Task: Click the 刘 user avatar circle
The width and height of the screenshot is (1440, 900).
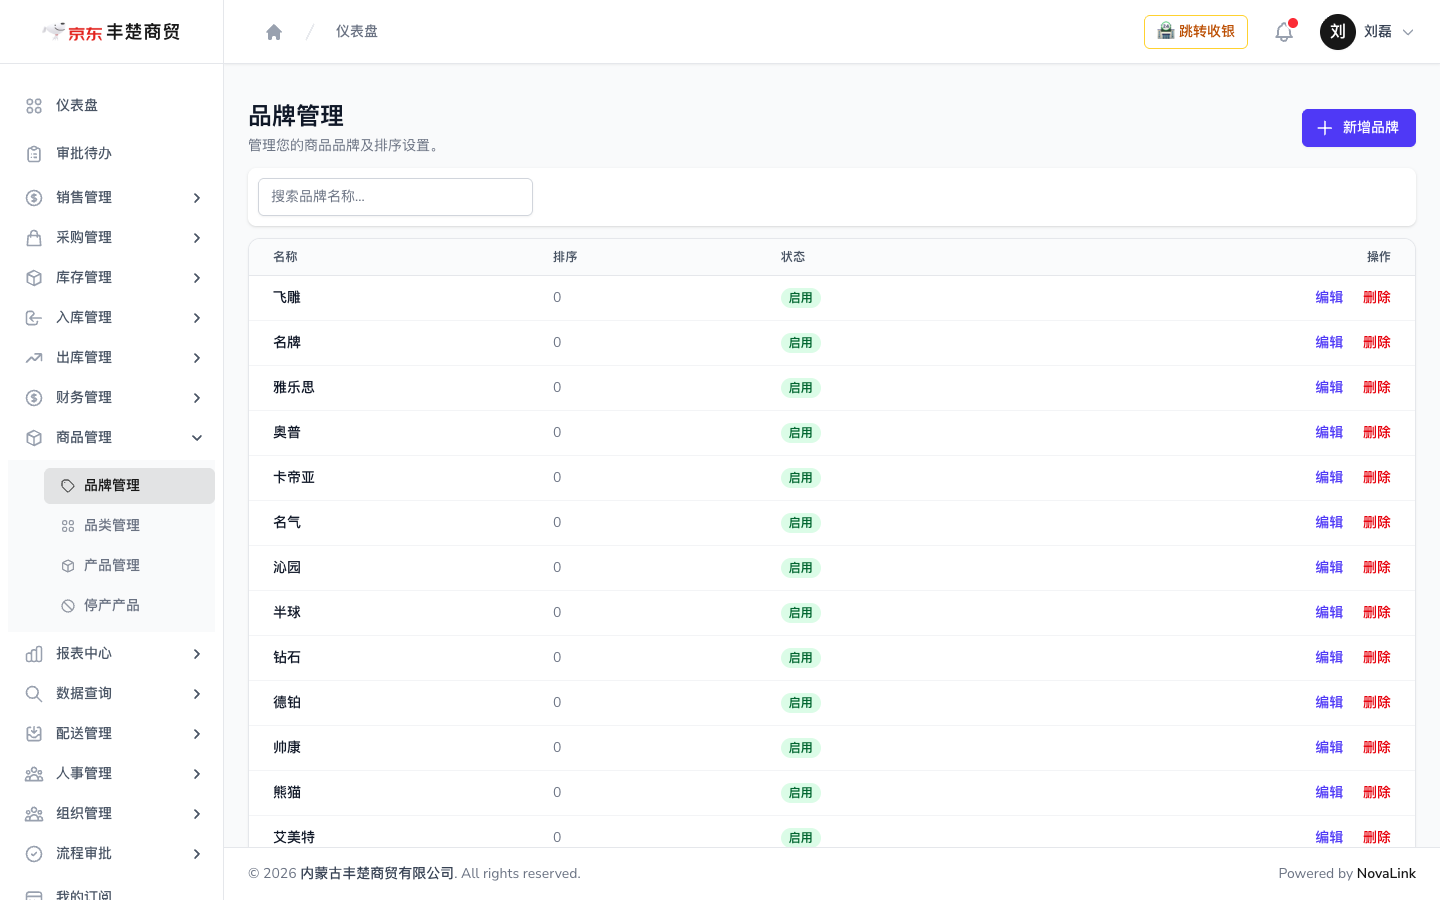Action: (x=1338, y=32)
